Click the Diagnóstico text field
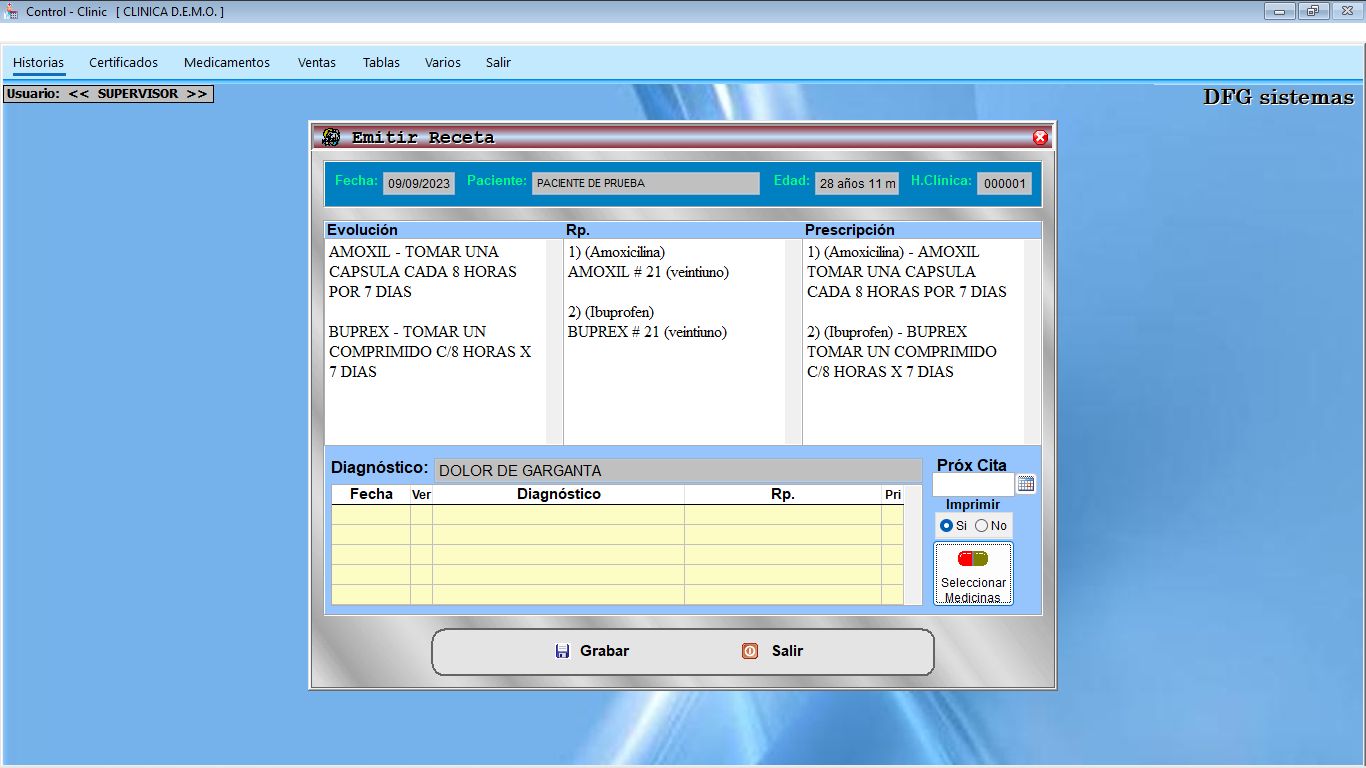This screenshot has width=1366, height=768. (x=678, y=470)
